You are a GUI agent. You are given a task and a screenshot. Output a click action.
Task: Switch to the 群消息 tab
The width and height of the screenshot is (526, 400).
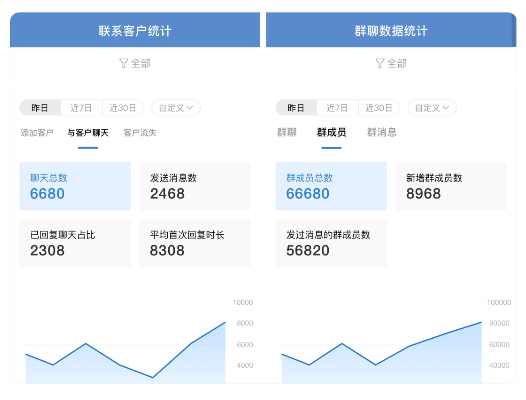(x=382, y=133)
